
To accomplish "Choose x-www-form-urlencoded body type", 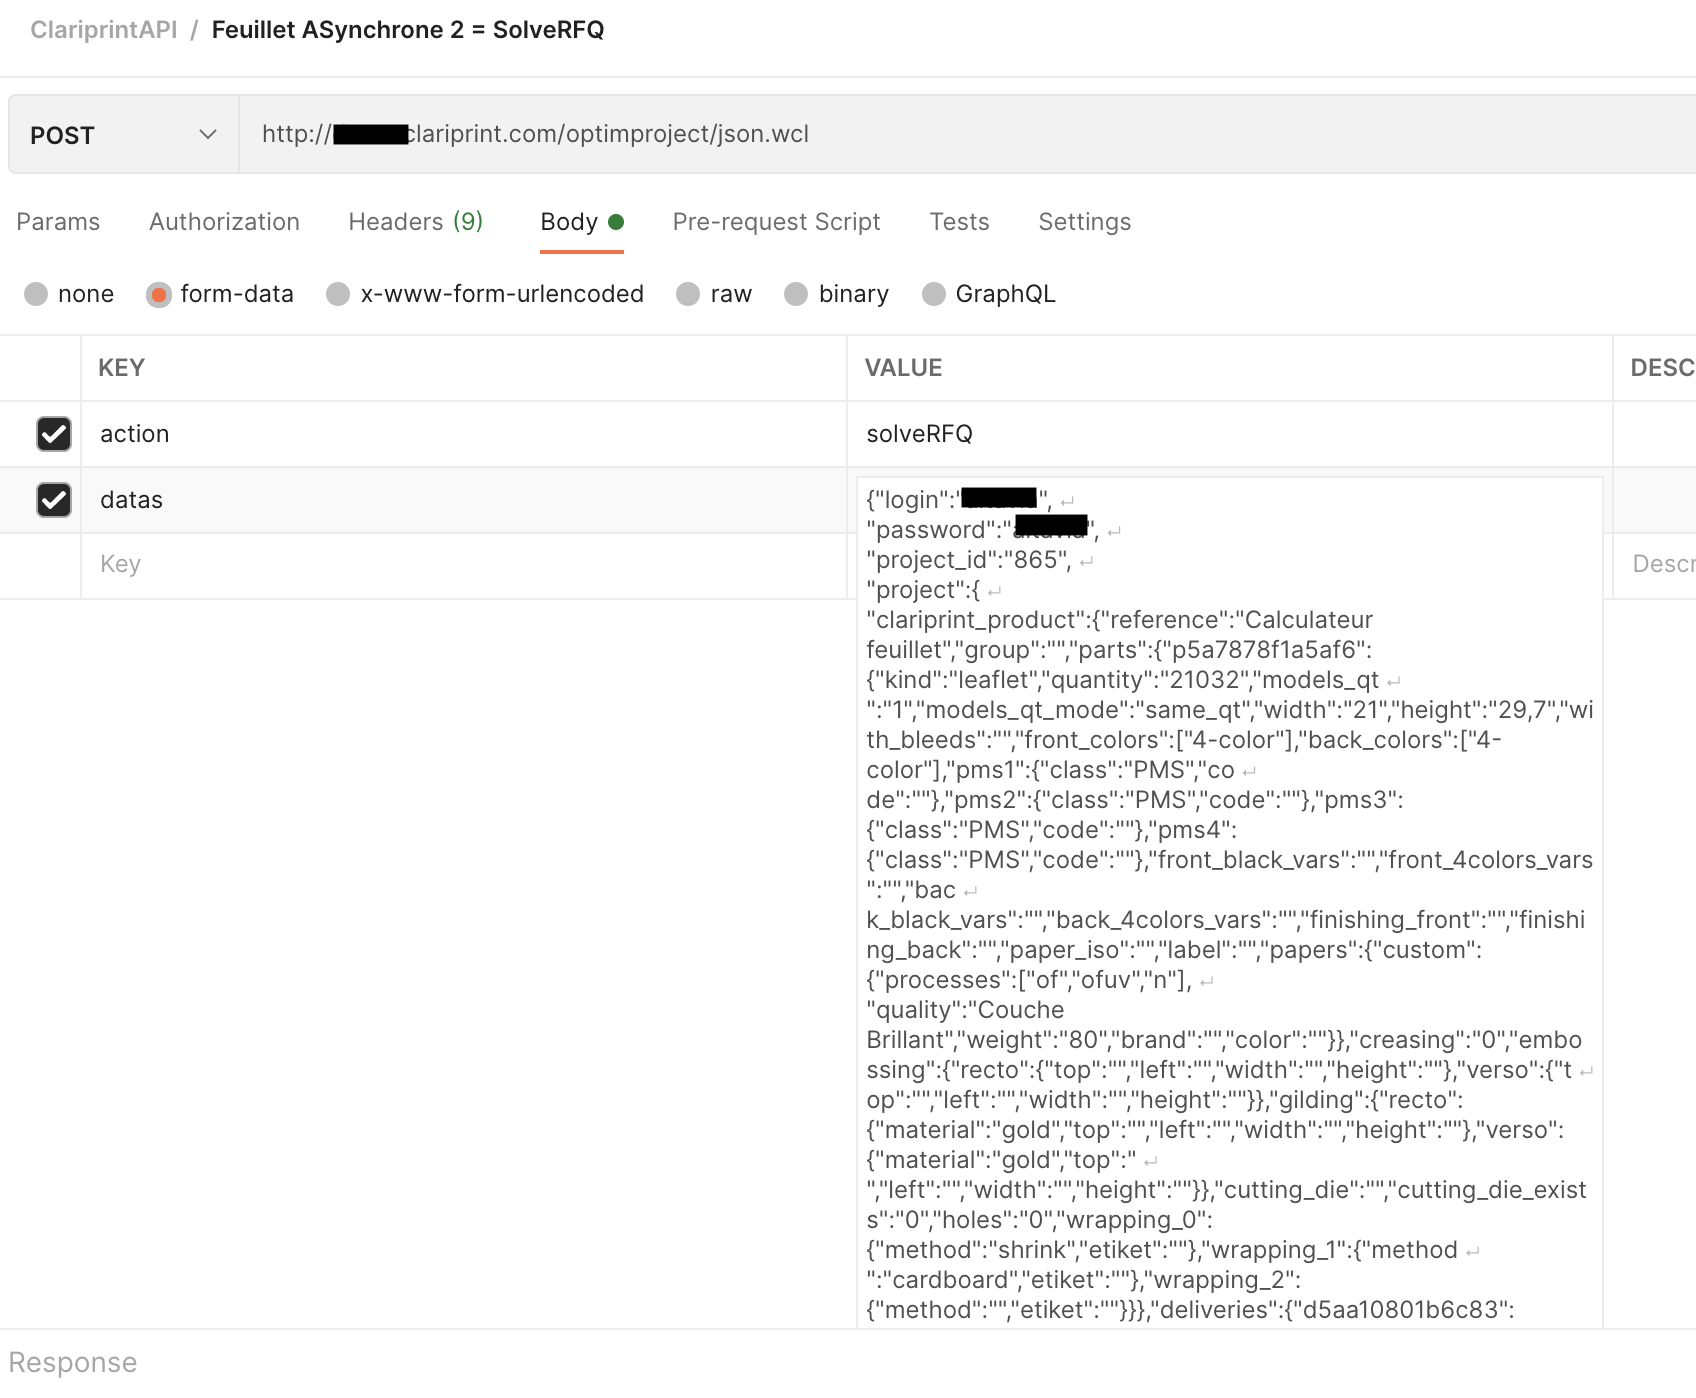I will [339, 294].
